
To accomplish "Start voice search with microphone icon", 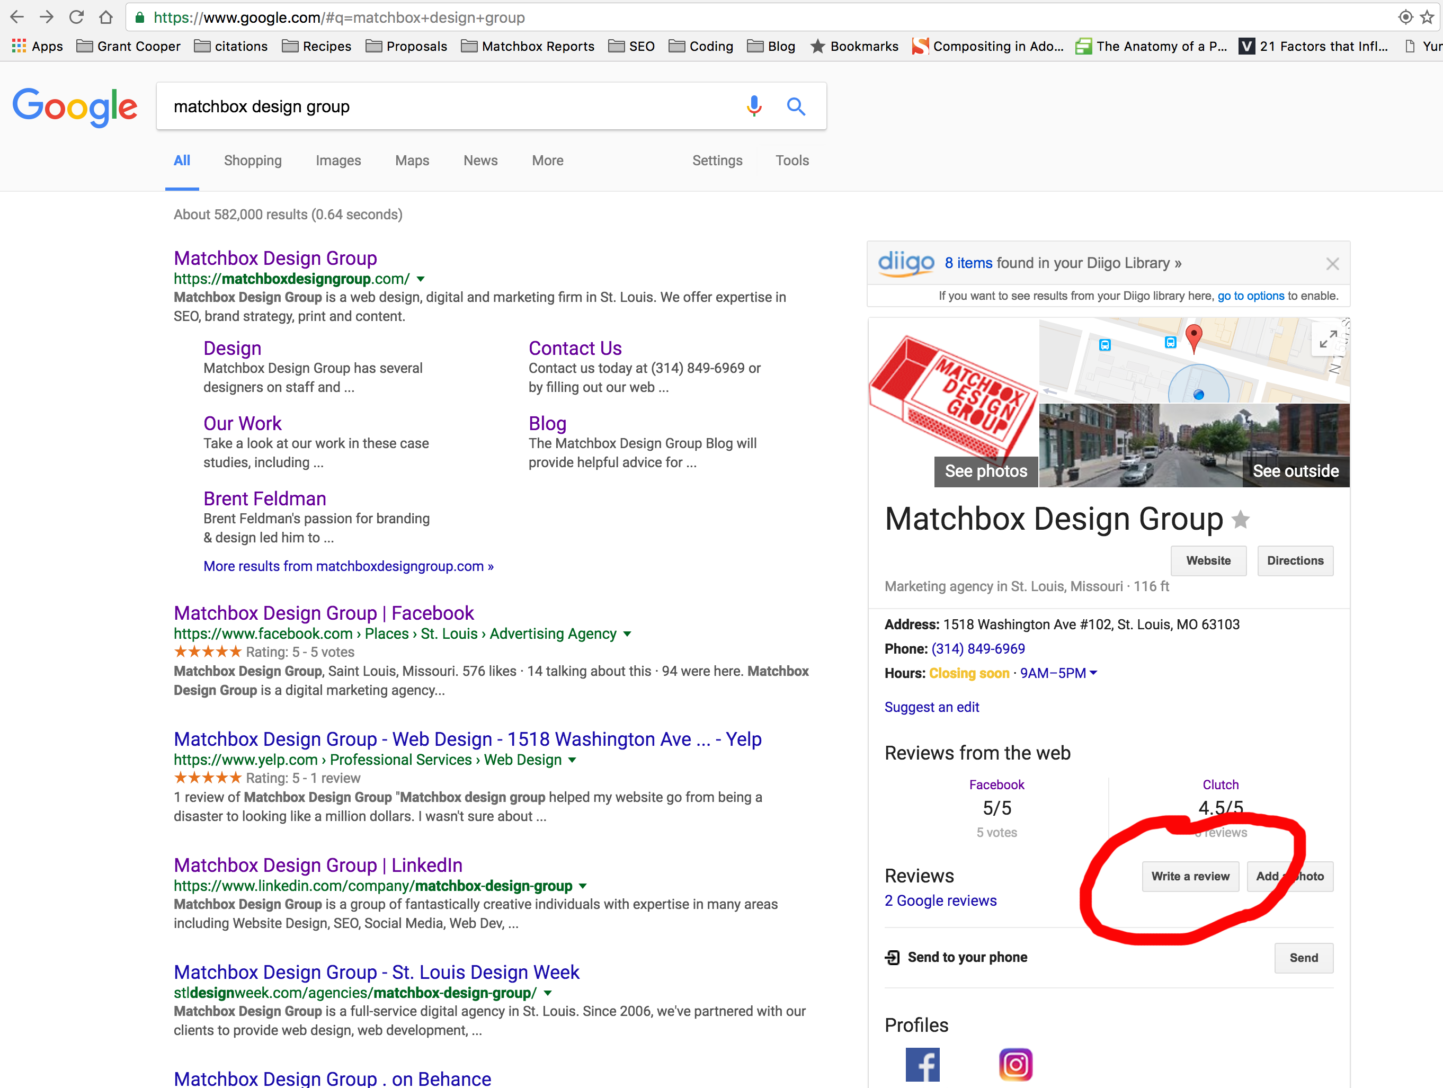I will tap(754, 106).
